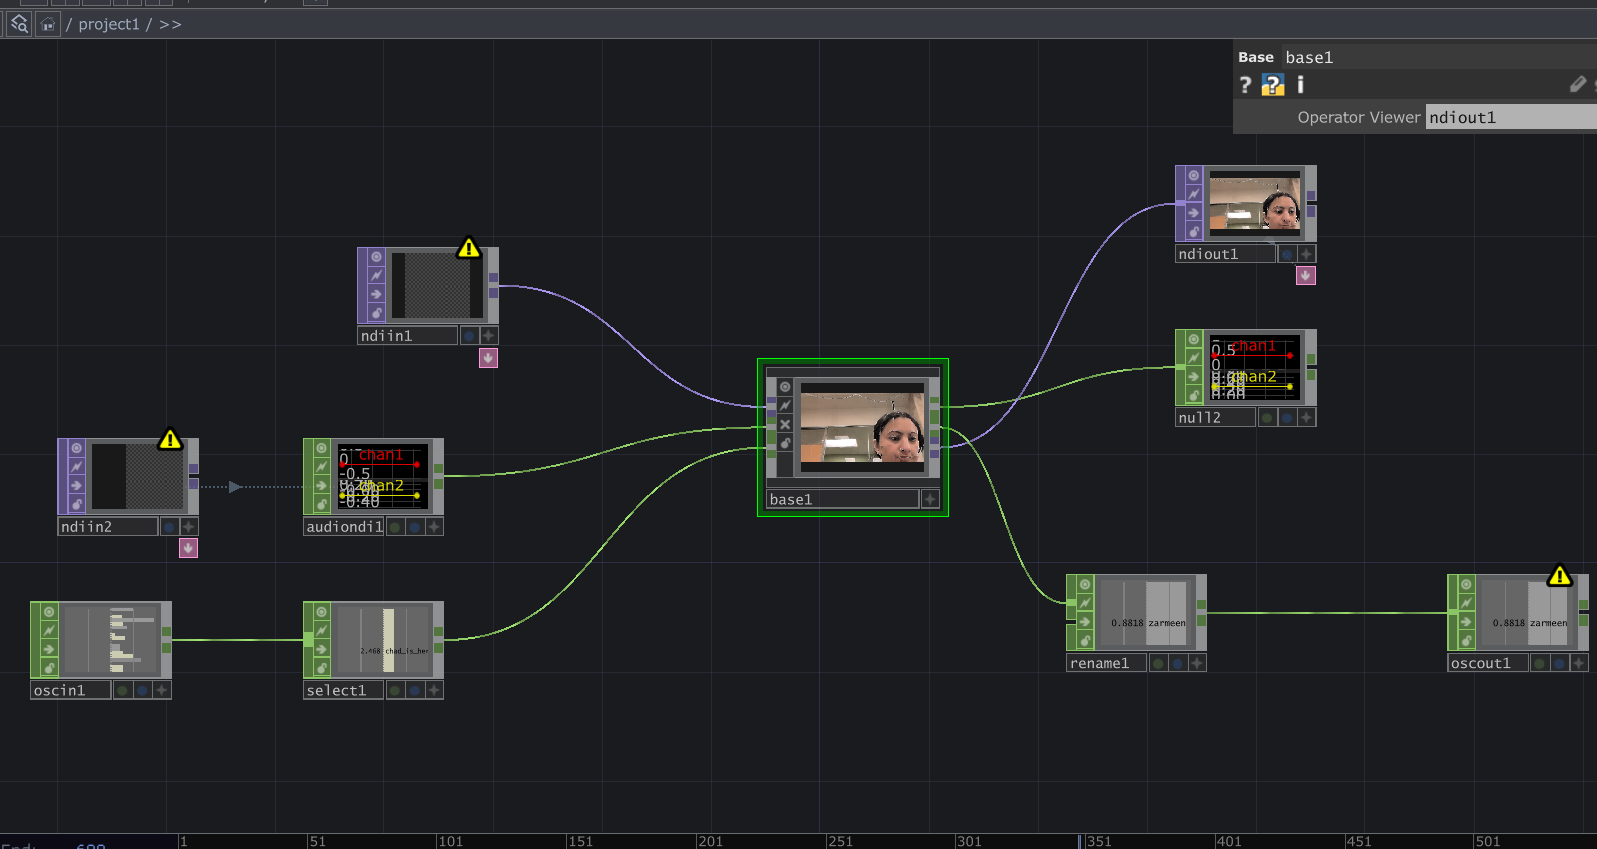Click the >> arrows in the path bar

click(x=170, y=24)
